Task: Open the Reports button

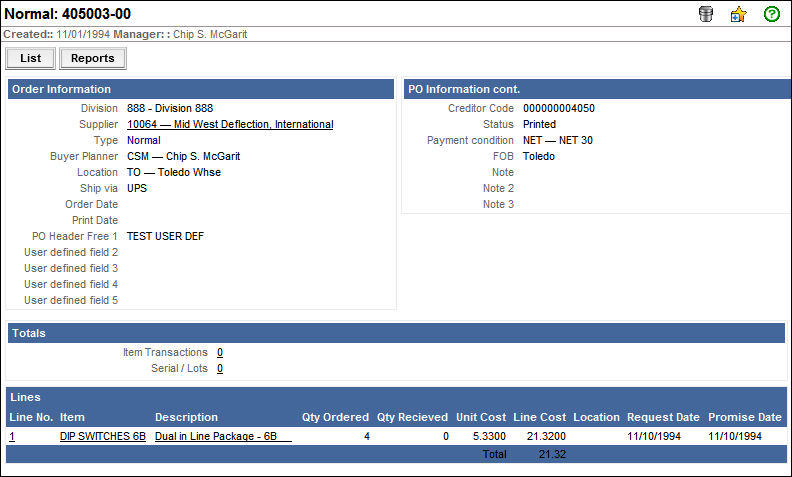Action: [93, 58]
